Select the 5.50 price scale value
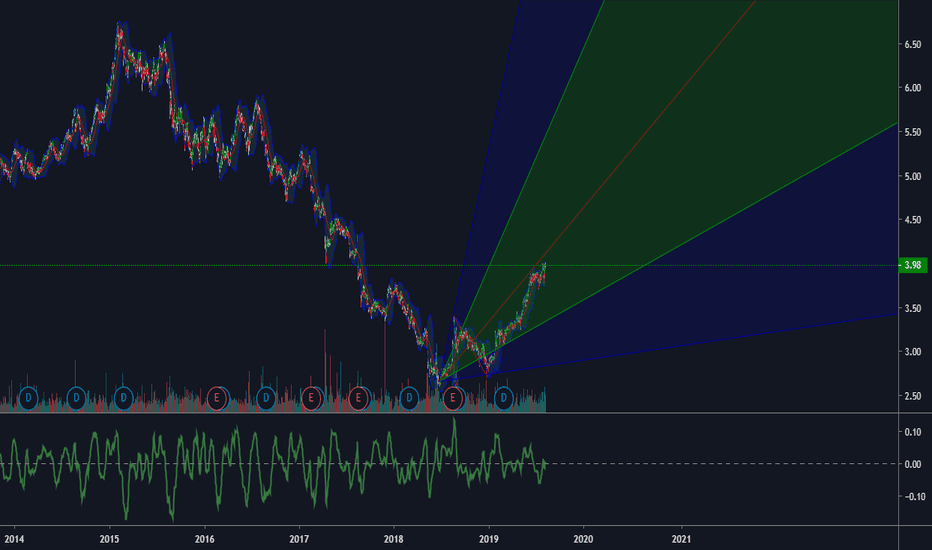Viewport: 932px width, 550px height. tap(912, 132)
